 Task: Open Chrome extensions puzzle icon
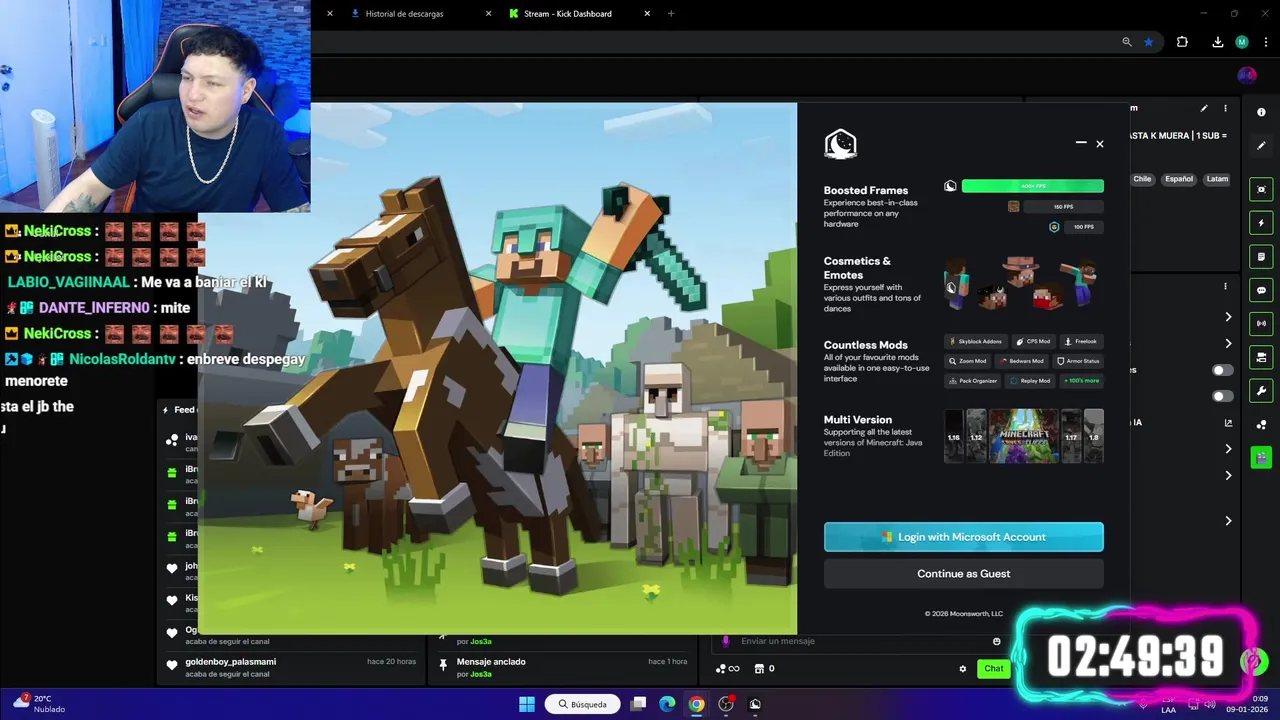[1182, 42]
